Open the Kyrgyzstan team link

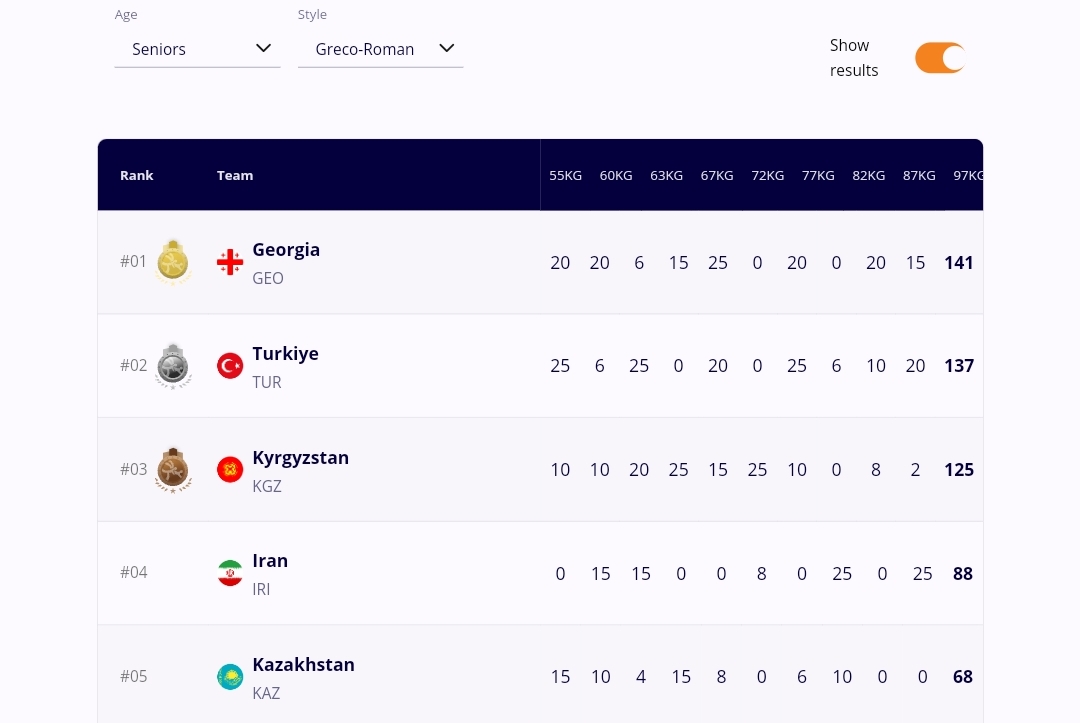coord(300,458)
